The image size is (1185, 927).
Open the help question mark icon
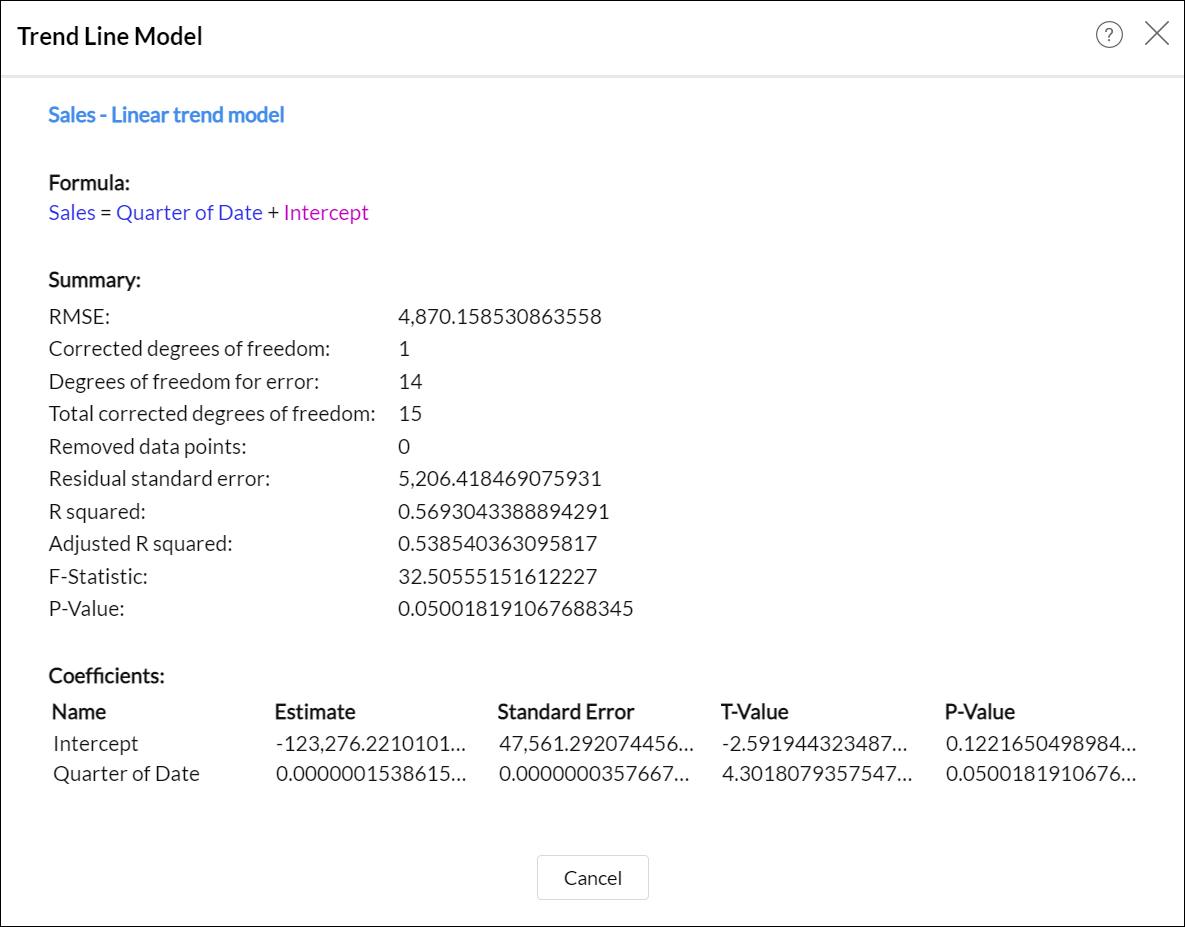pyautogui.click(x=1109, y=36)
